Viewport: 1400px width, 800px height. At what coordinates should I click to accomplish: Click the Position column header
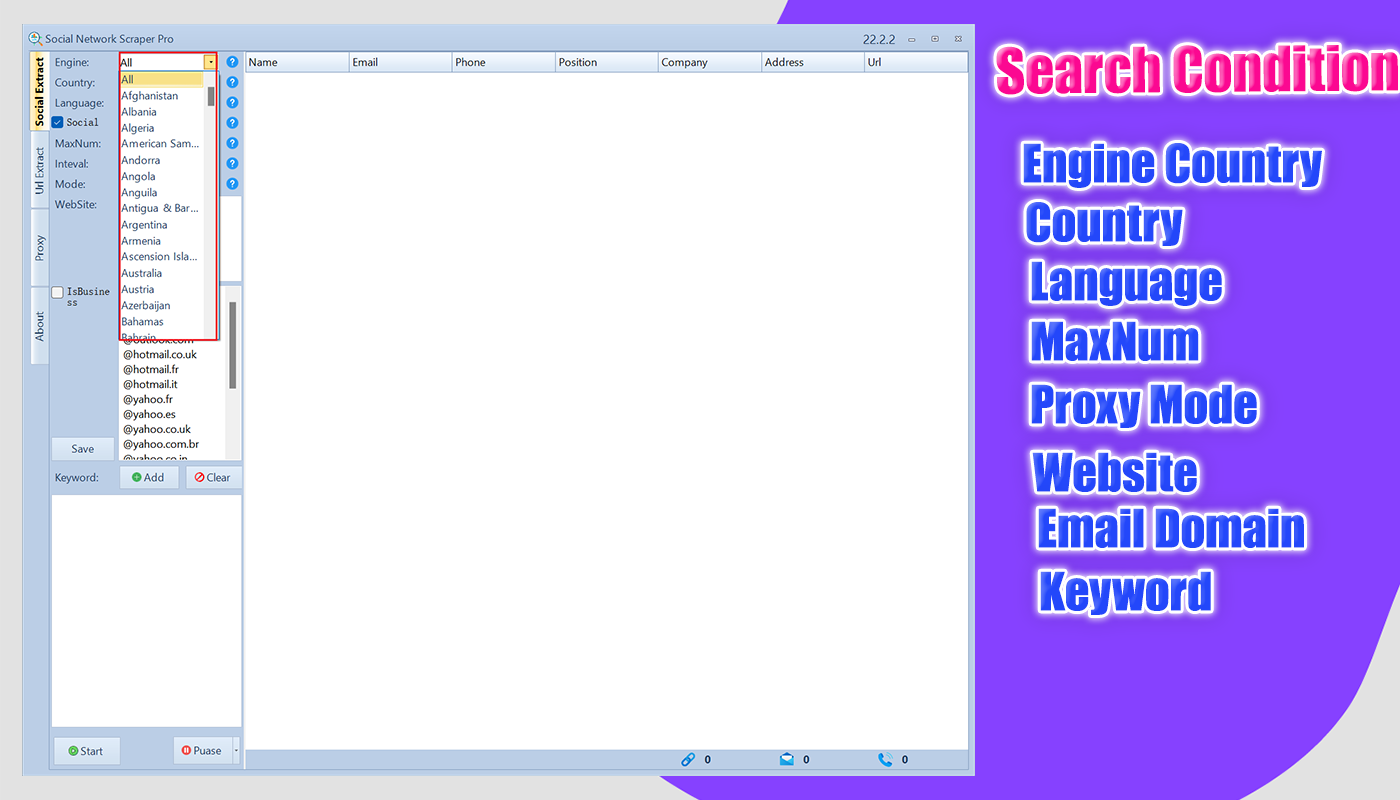606,62
